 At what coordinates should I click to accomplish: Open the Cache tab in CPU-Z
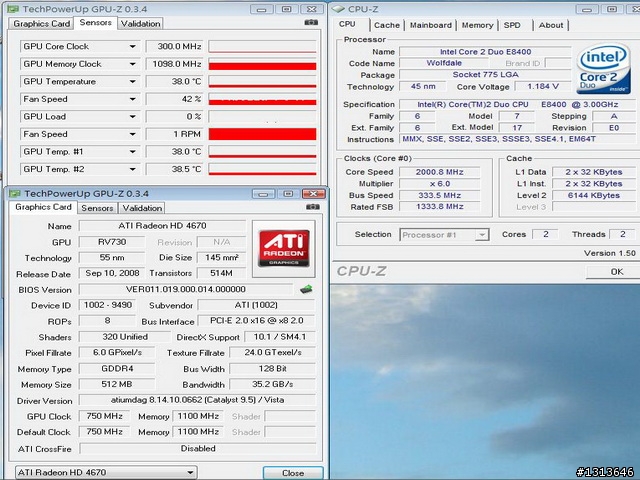pos(387,25)
